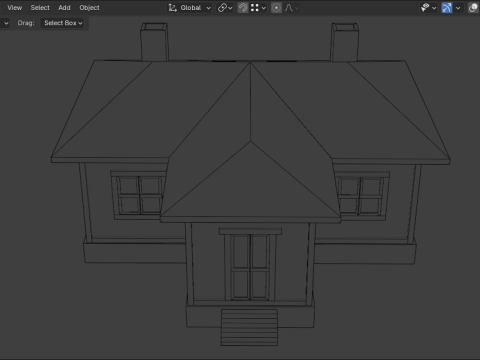Screen dimensions: 480x360
Task: Open the Select Box drag dropdown
Action: [63, 23]
